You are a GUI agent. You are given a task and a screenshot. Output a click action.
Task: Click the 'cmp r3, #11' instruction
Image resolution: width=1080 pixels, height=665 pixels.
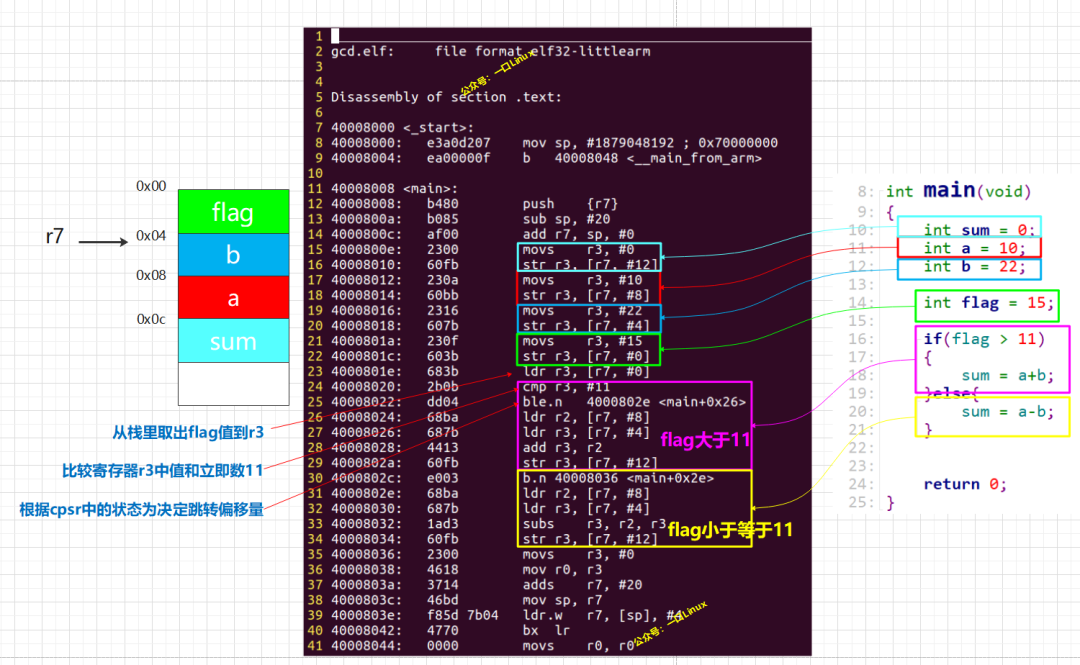tap(566, 387)
